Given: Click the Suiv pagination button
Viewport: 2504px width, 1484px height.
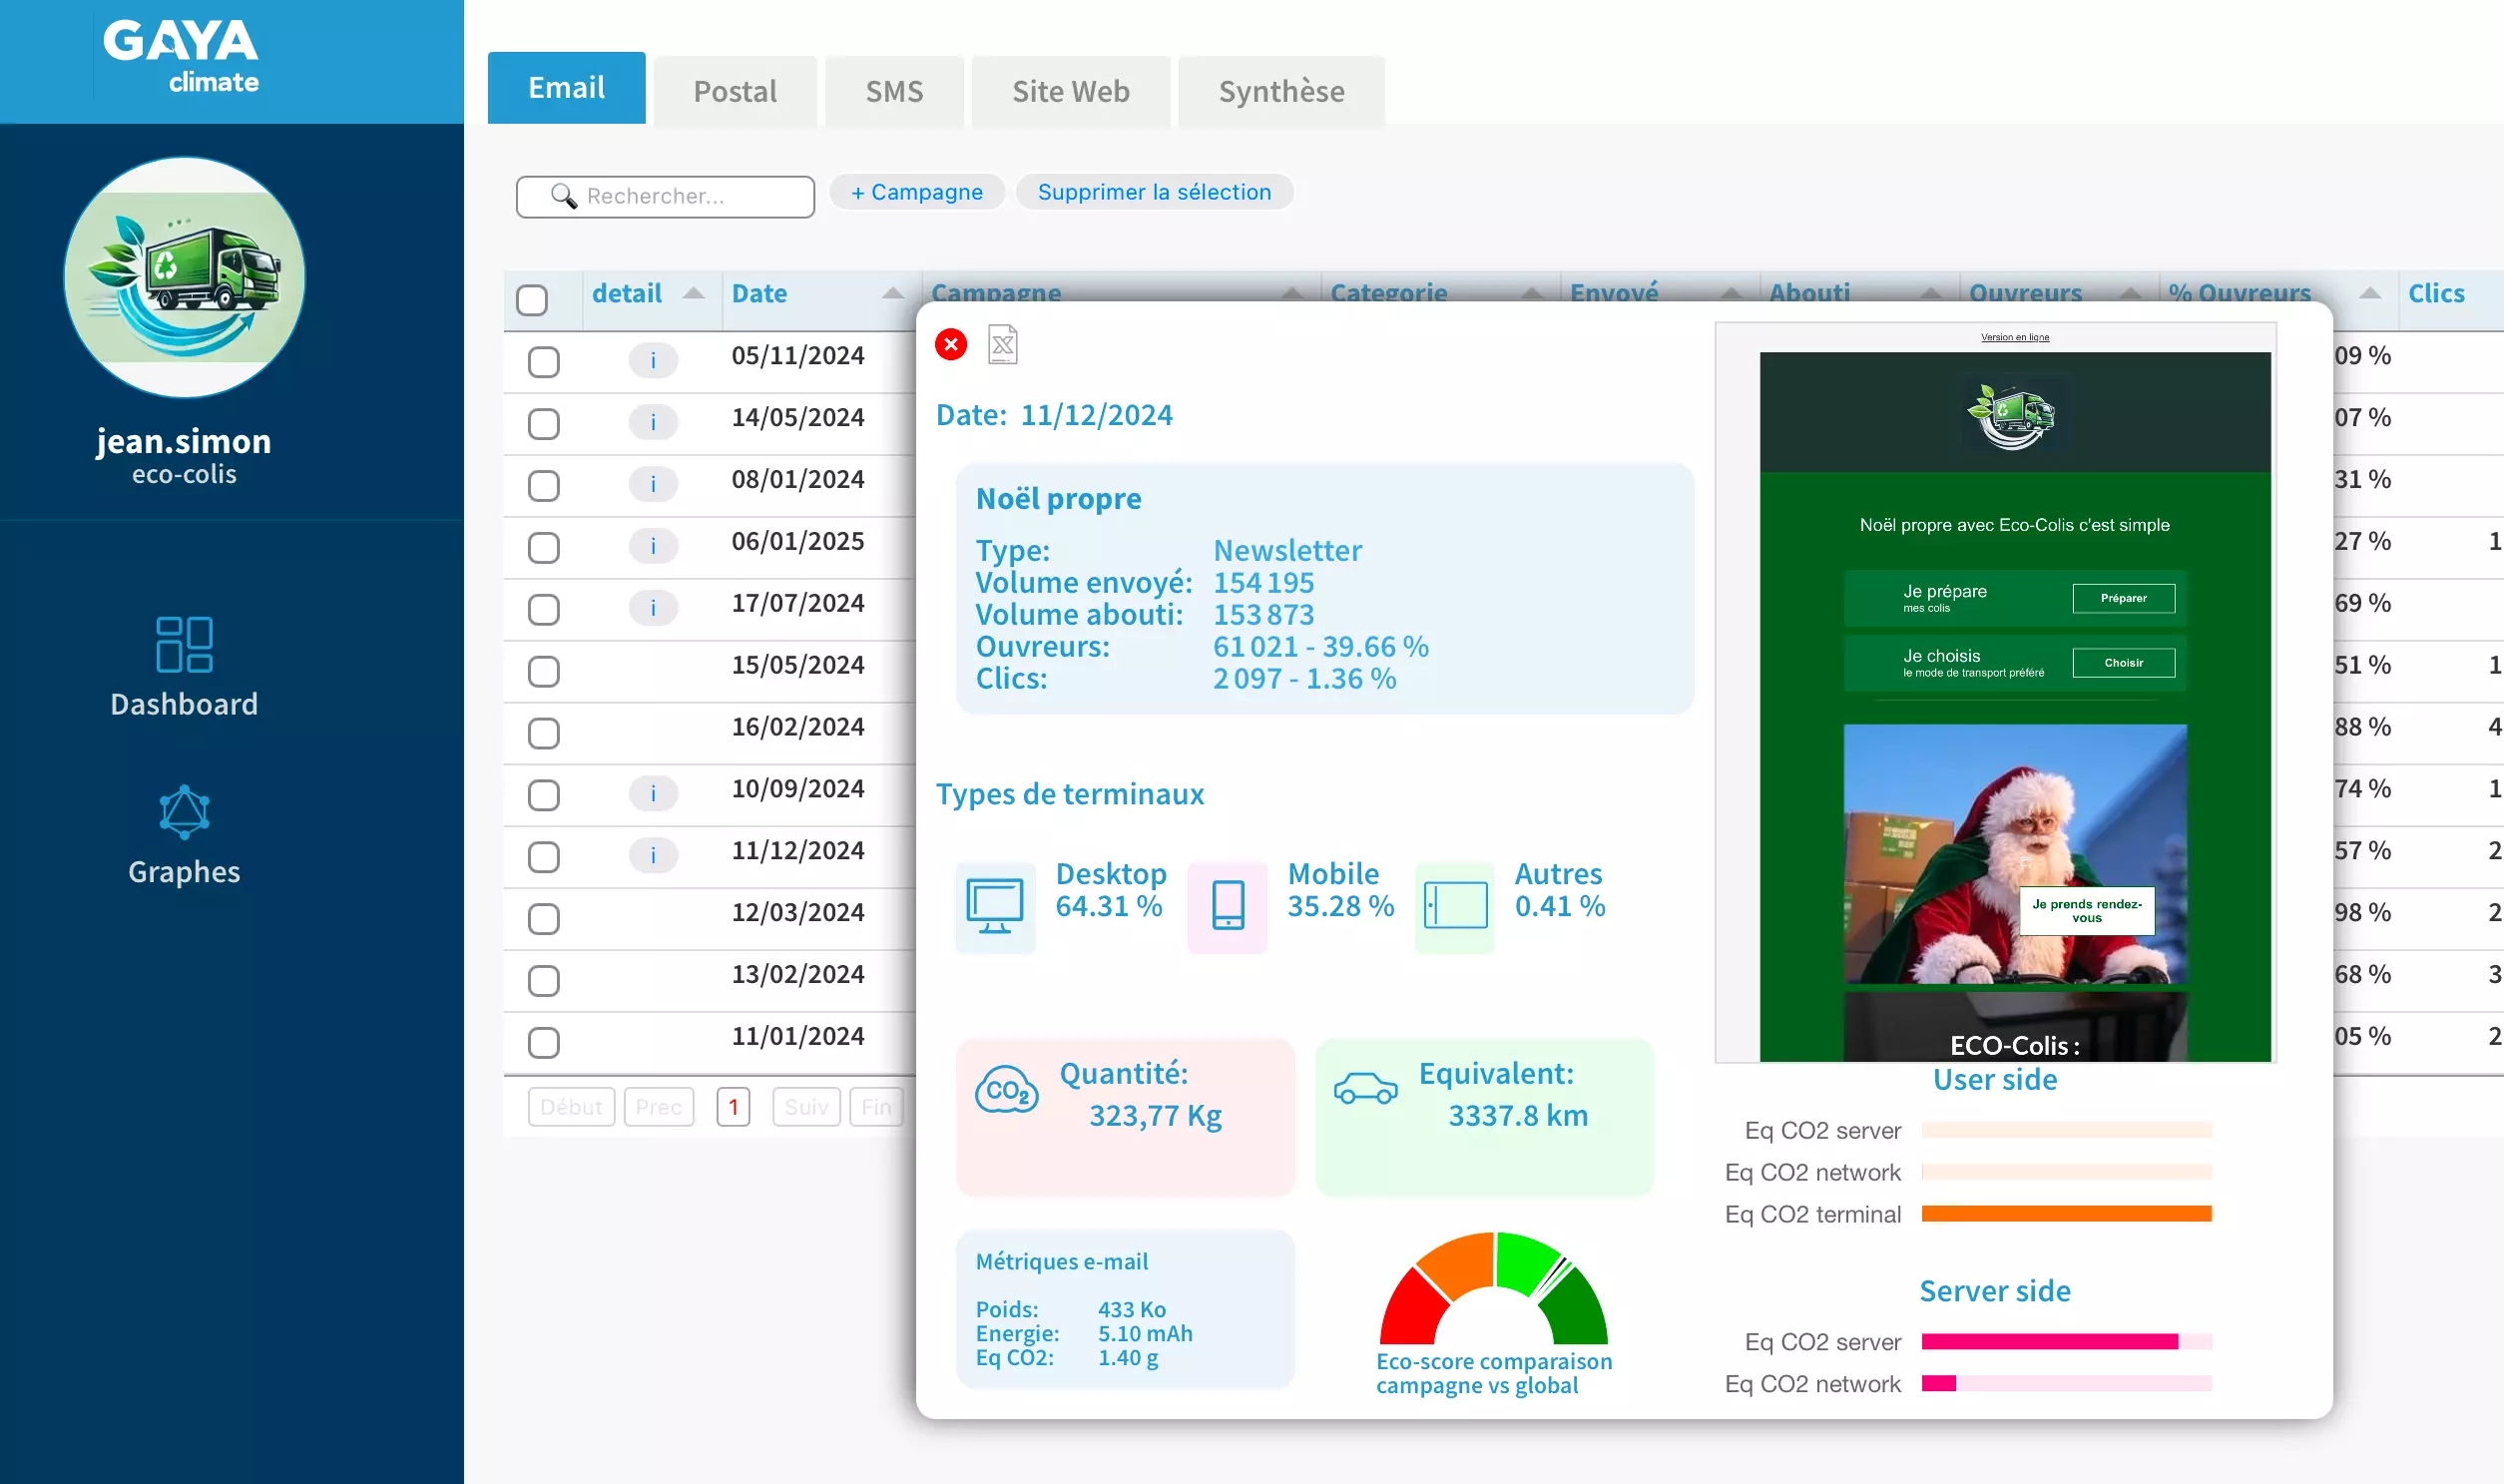Looking at the screenshot, I should [x=806, y=1107].
